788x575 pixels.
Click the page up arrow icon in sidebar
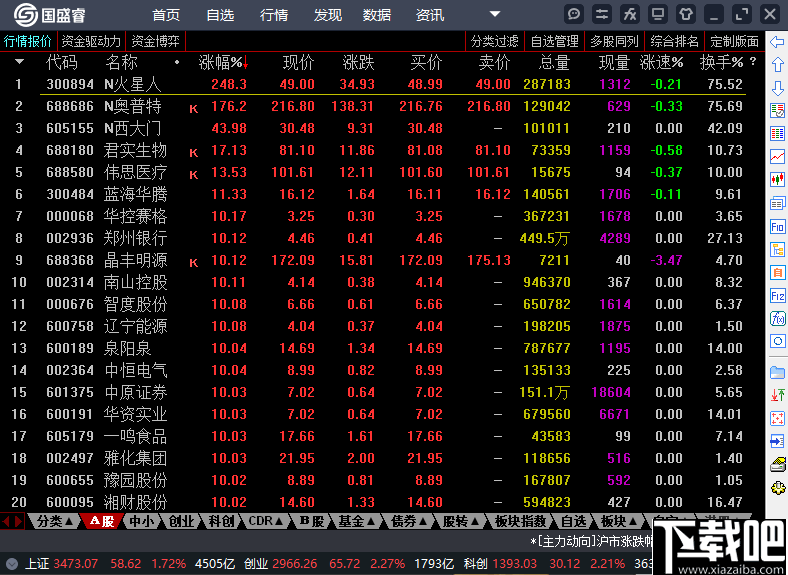(777, 64)
